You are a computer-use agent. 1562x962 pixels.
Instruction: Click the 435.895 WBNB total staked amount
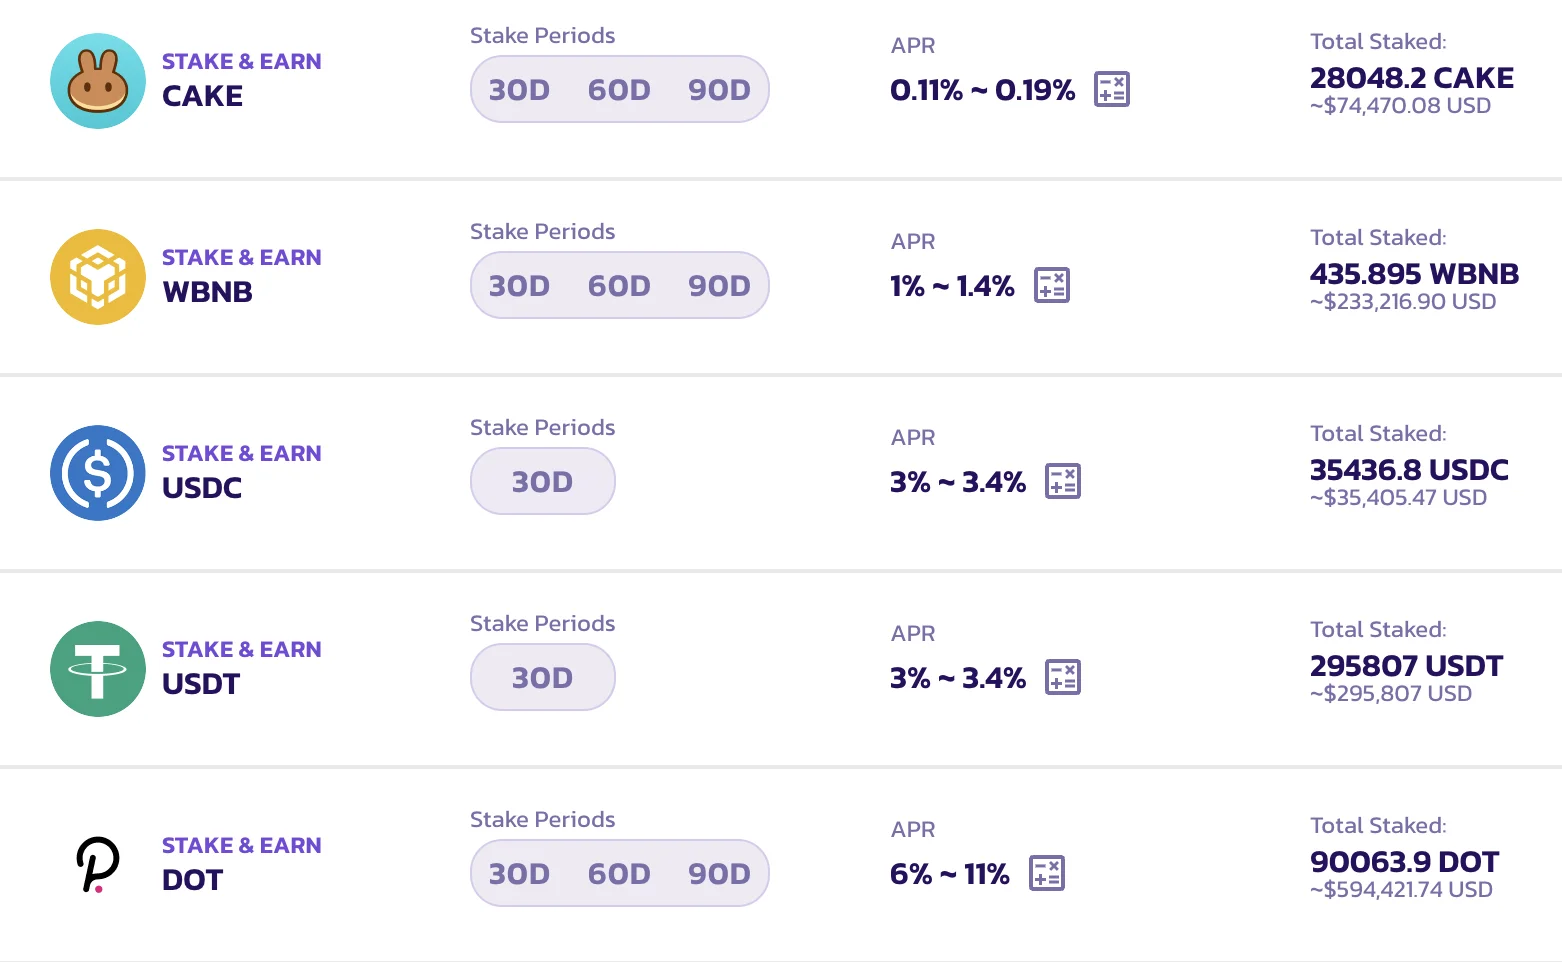point(1414,274)
